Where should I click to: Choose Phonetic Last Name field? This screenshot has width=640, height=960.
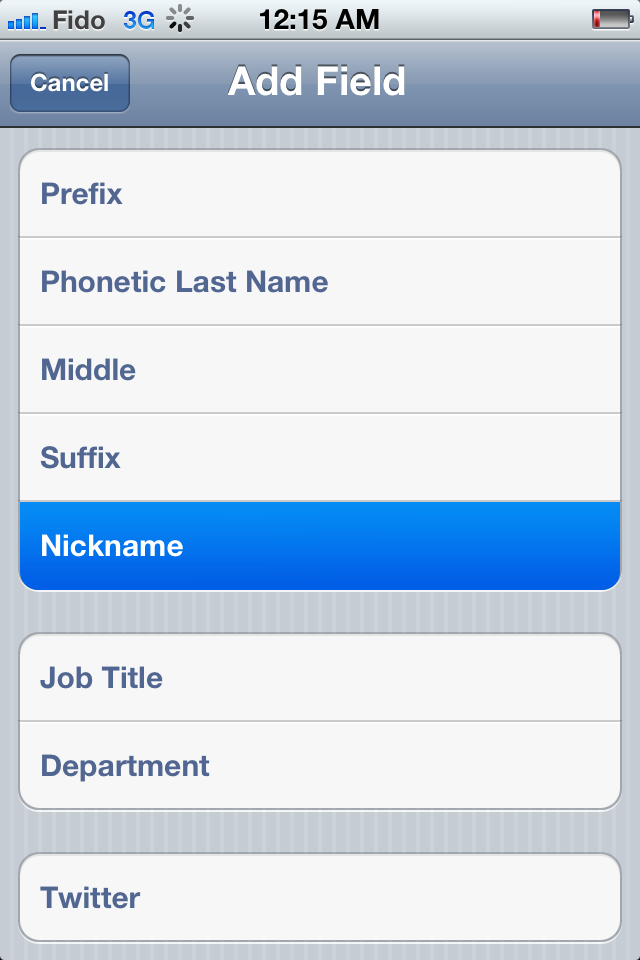[x=320, y=282]
